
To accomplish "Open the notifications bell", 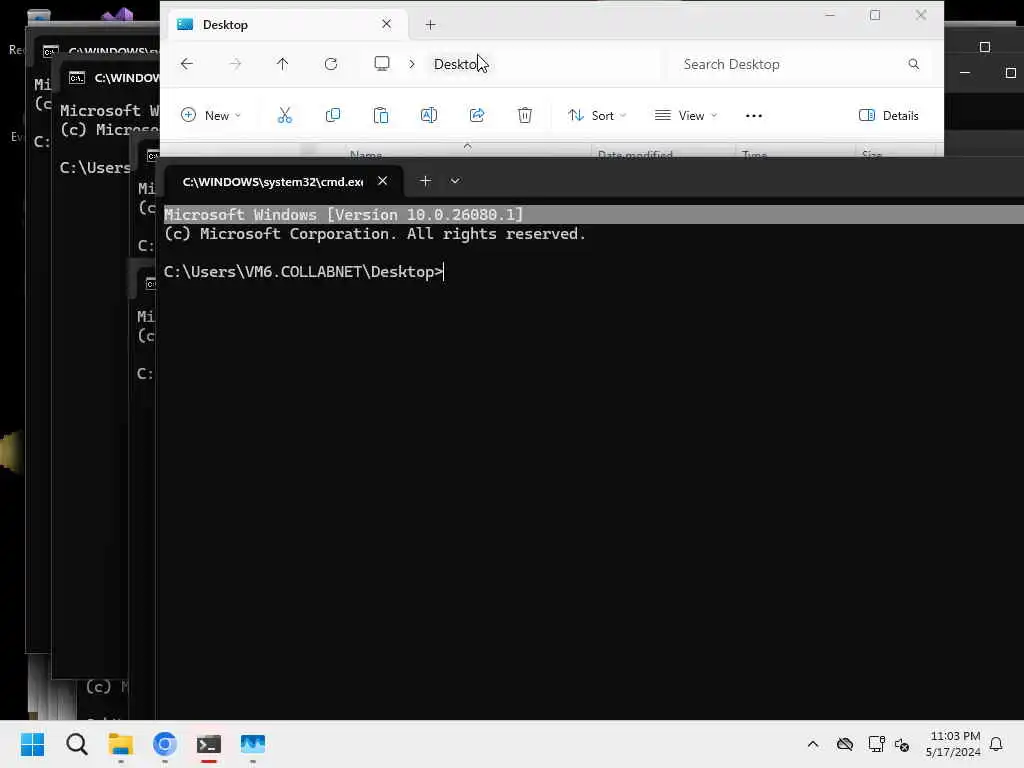I will tap(996, 744).
